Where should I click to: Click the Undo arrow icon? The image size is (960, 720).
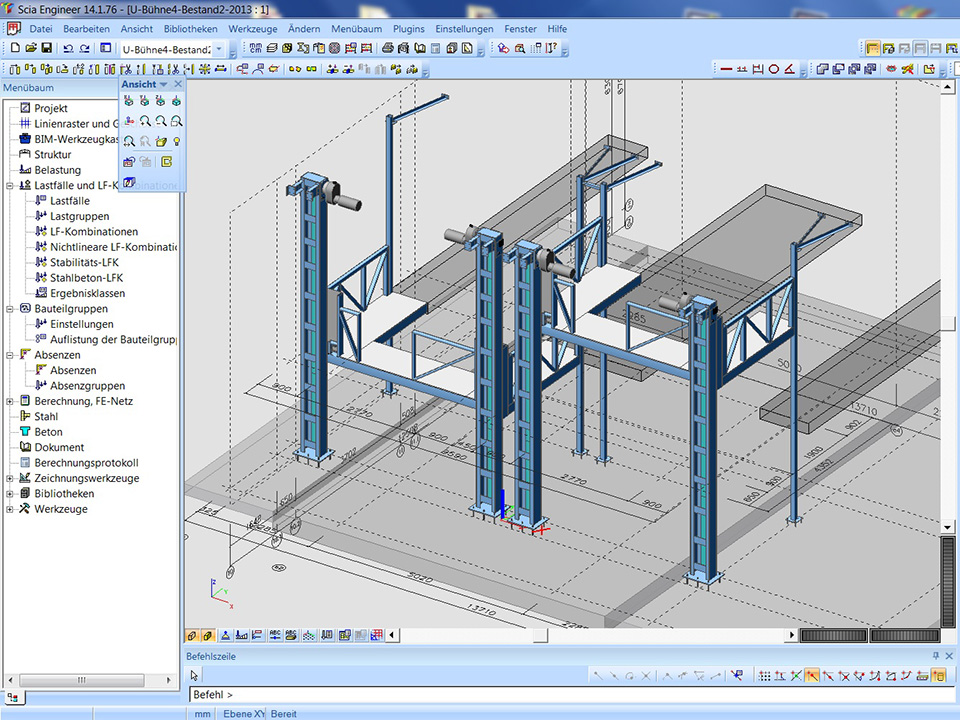coord(68,48)
